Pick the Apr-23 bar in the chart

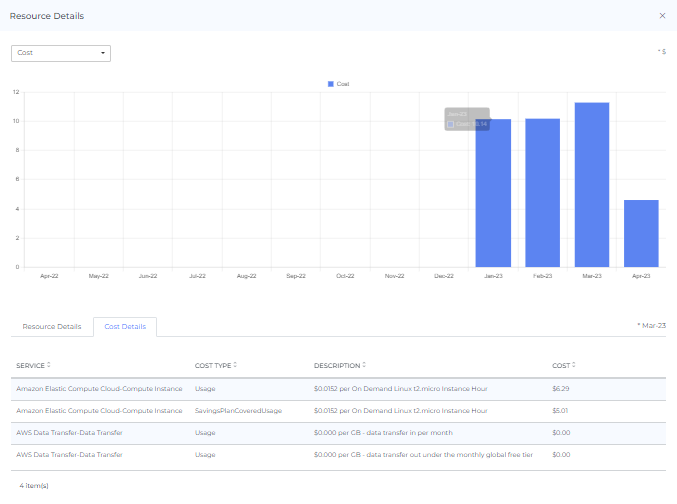[641, 233]
